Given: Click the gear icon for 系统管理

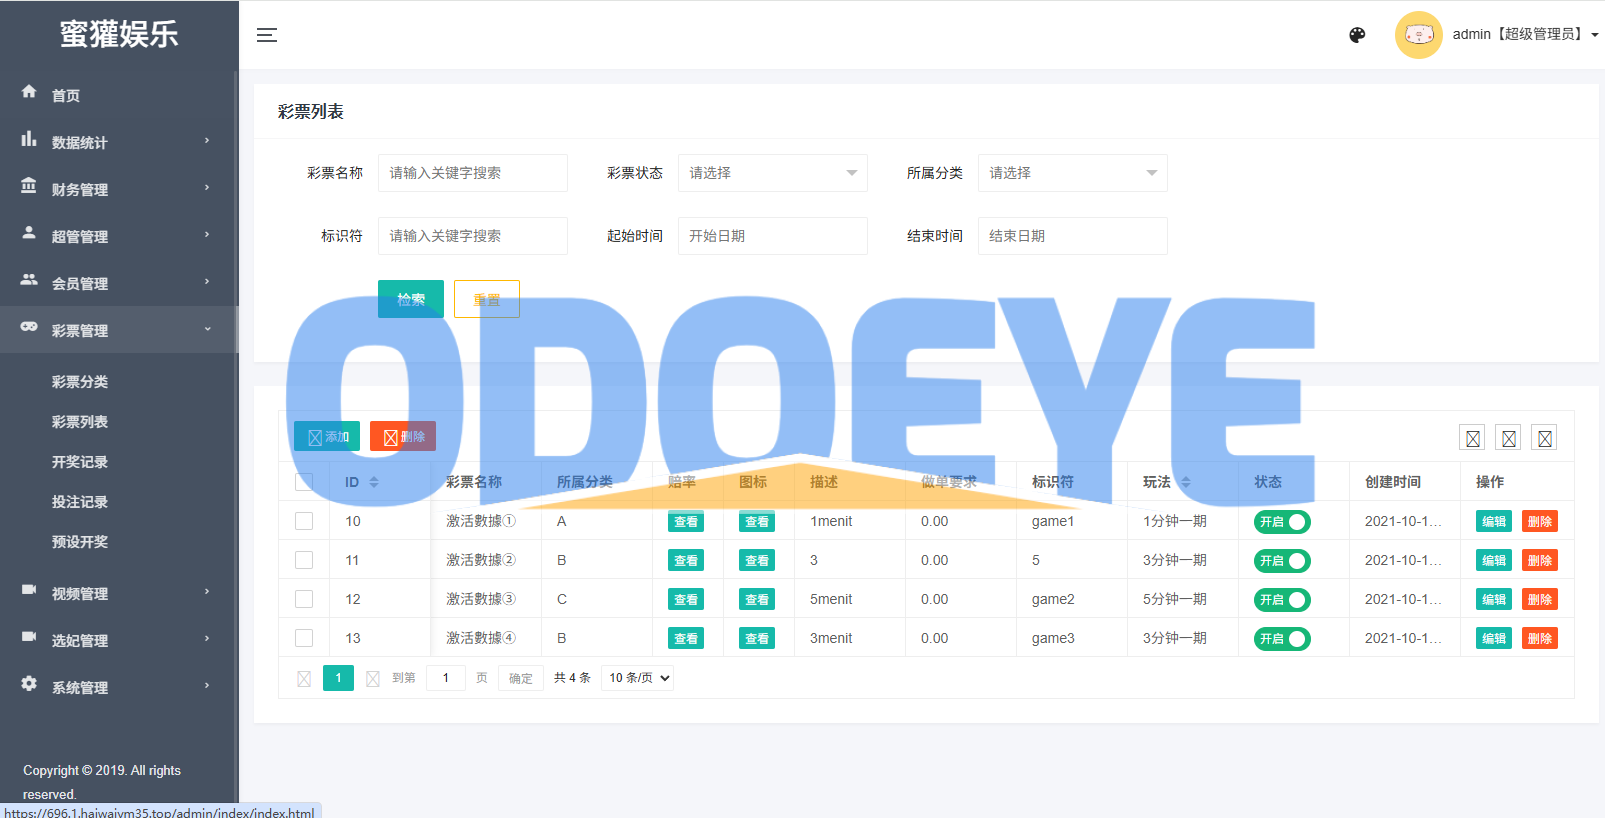Looking at the screenshot, I should pos(29,684).
